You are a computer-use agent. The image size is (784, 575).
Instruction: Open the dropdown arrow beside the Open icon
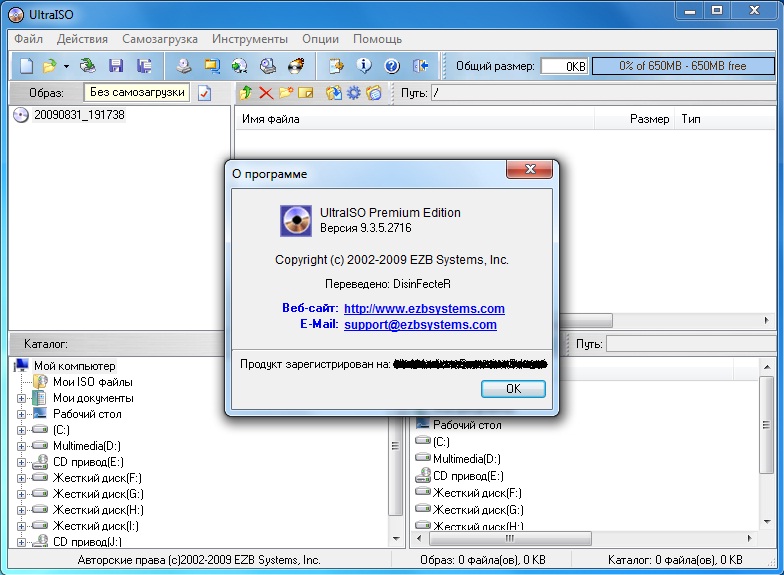[x=66, y=66]
